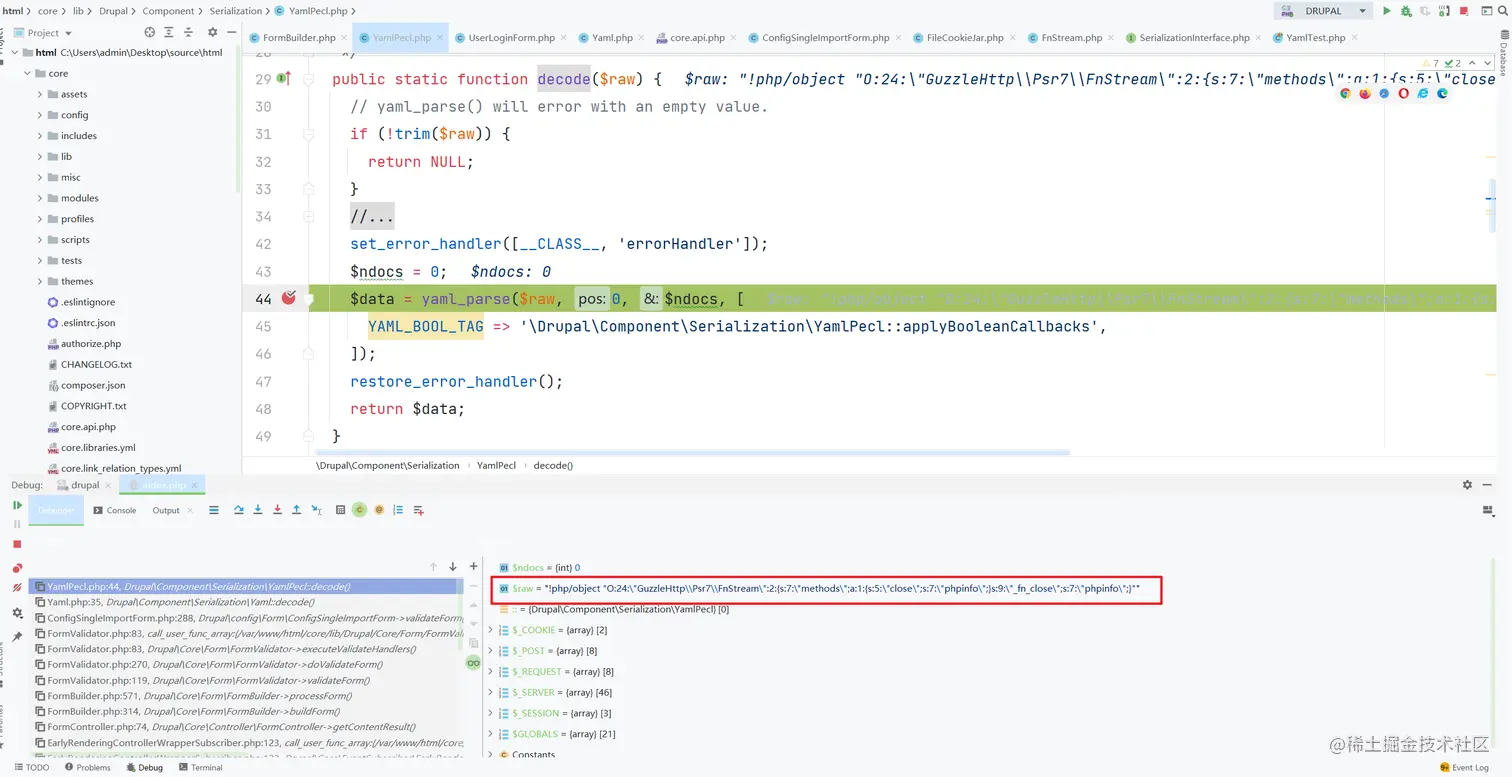Viewport: 1512px width, 777px height.
Task: View breakpoints icon in Debug sidebar
Action: click(x=17, y=568)
